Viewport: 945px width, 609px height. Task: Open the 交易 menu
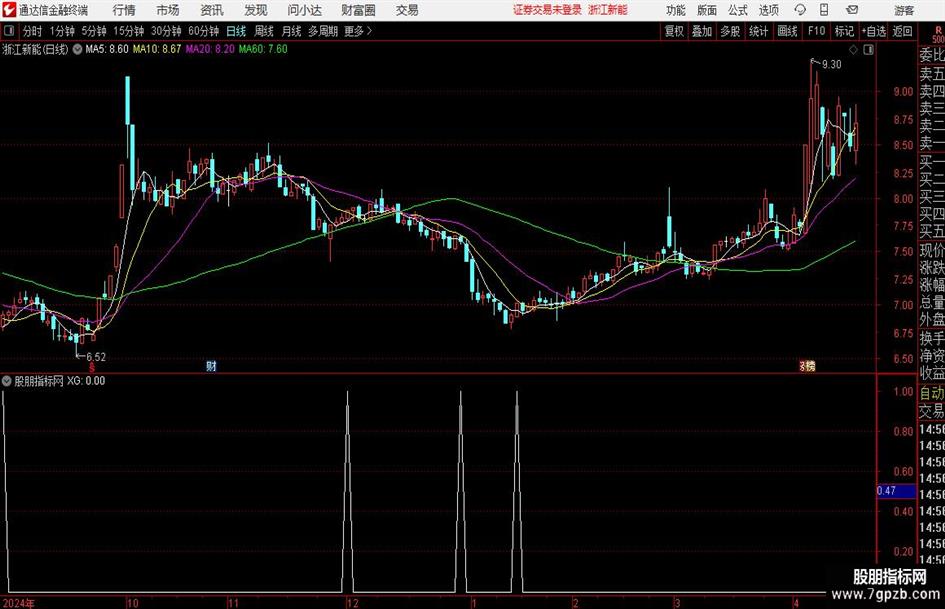pyautogui.click(x=407, y=10)
